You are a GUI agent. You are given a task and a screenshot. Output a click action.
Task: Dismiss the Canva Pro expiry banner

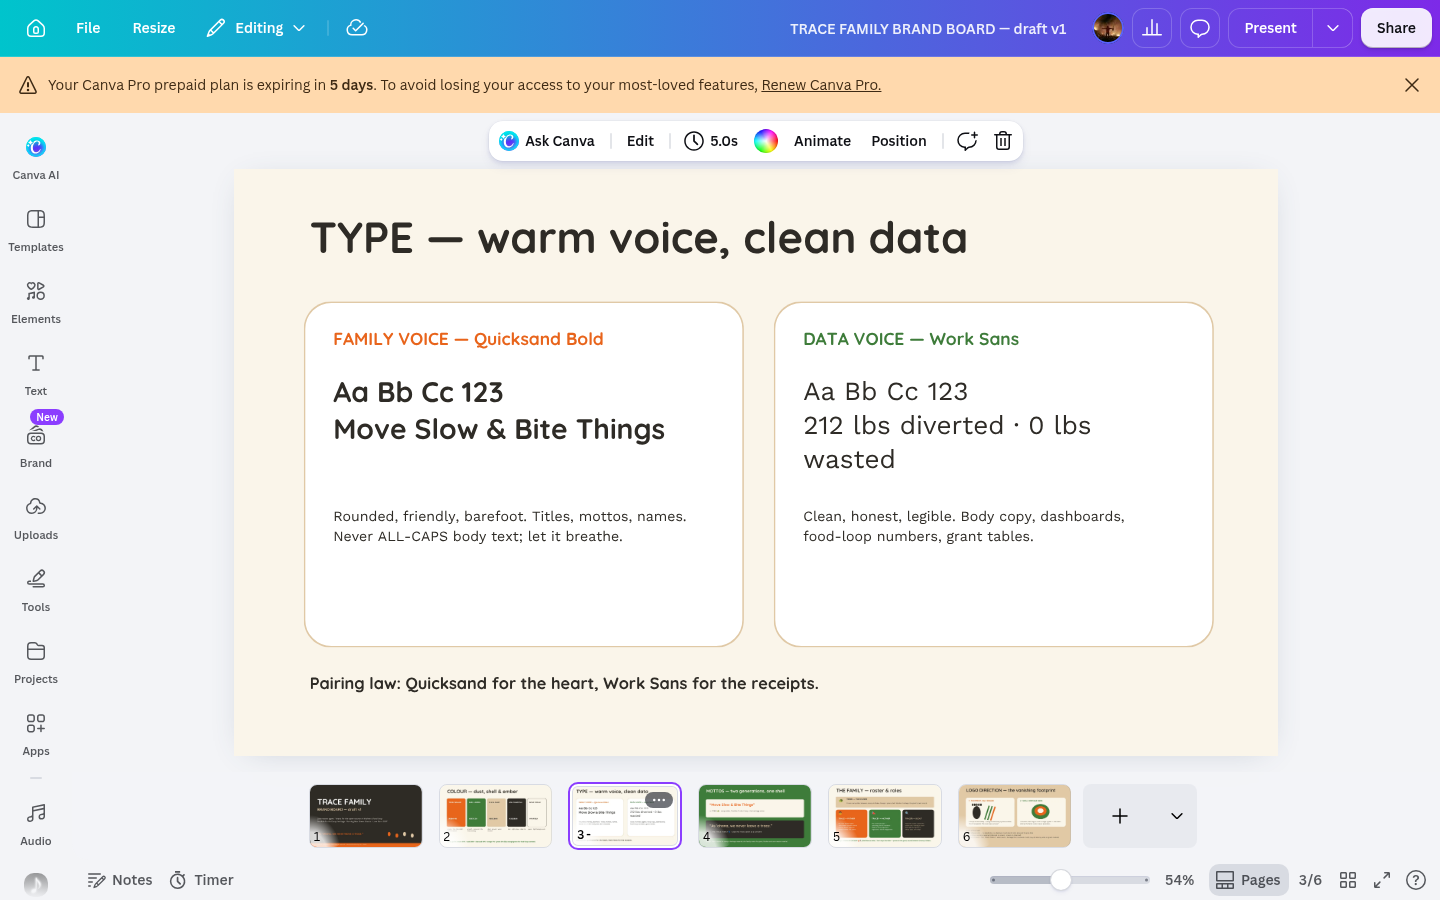[x=1412, y=85]
